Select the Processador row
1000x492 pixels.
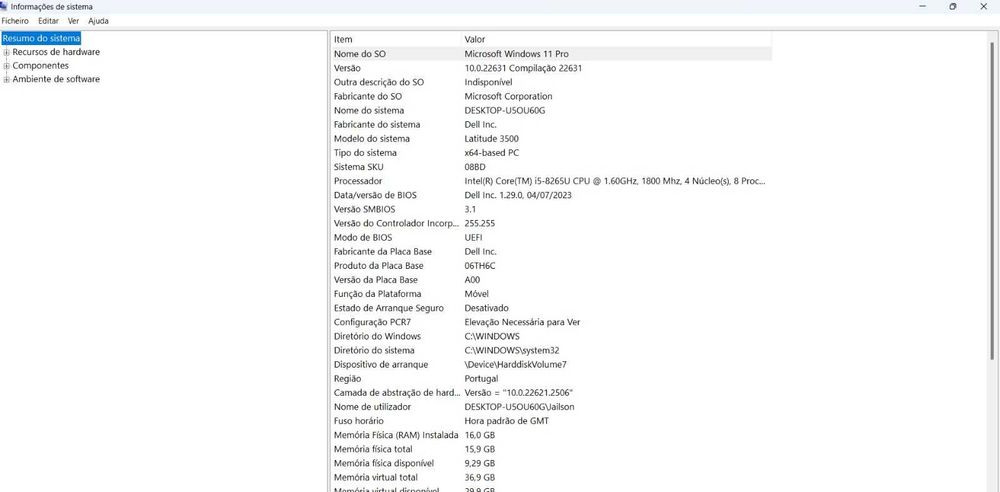tap(551, 181)
